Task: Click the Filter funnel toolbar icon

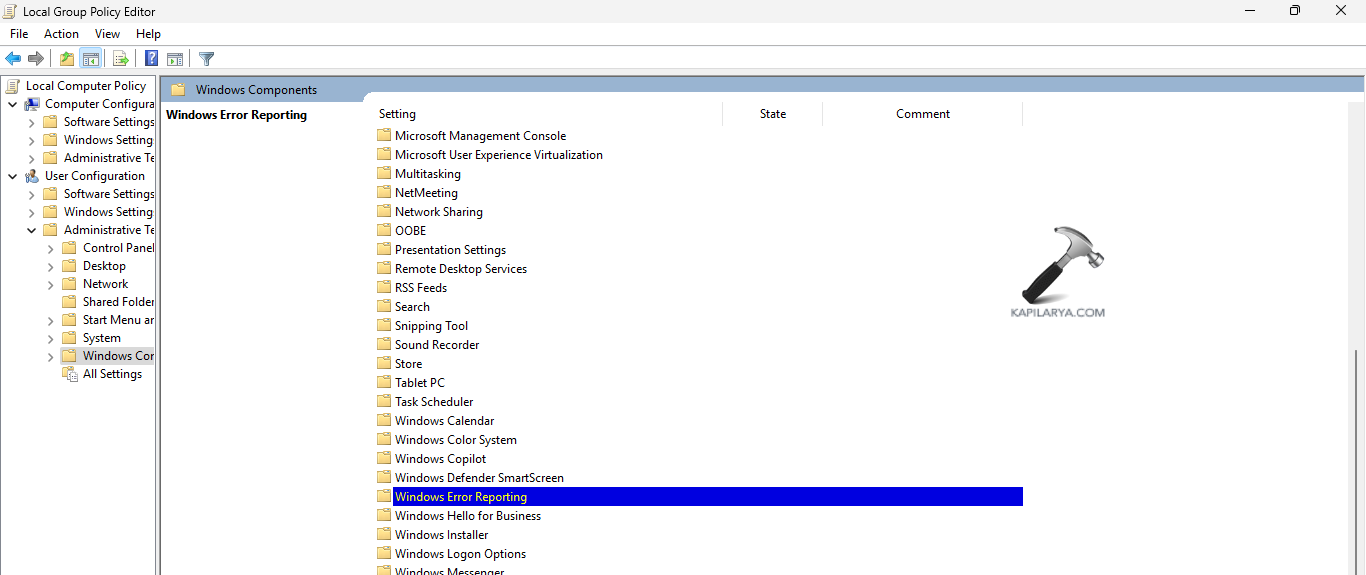Action: click(207, 59)
